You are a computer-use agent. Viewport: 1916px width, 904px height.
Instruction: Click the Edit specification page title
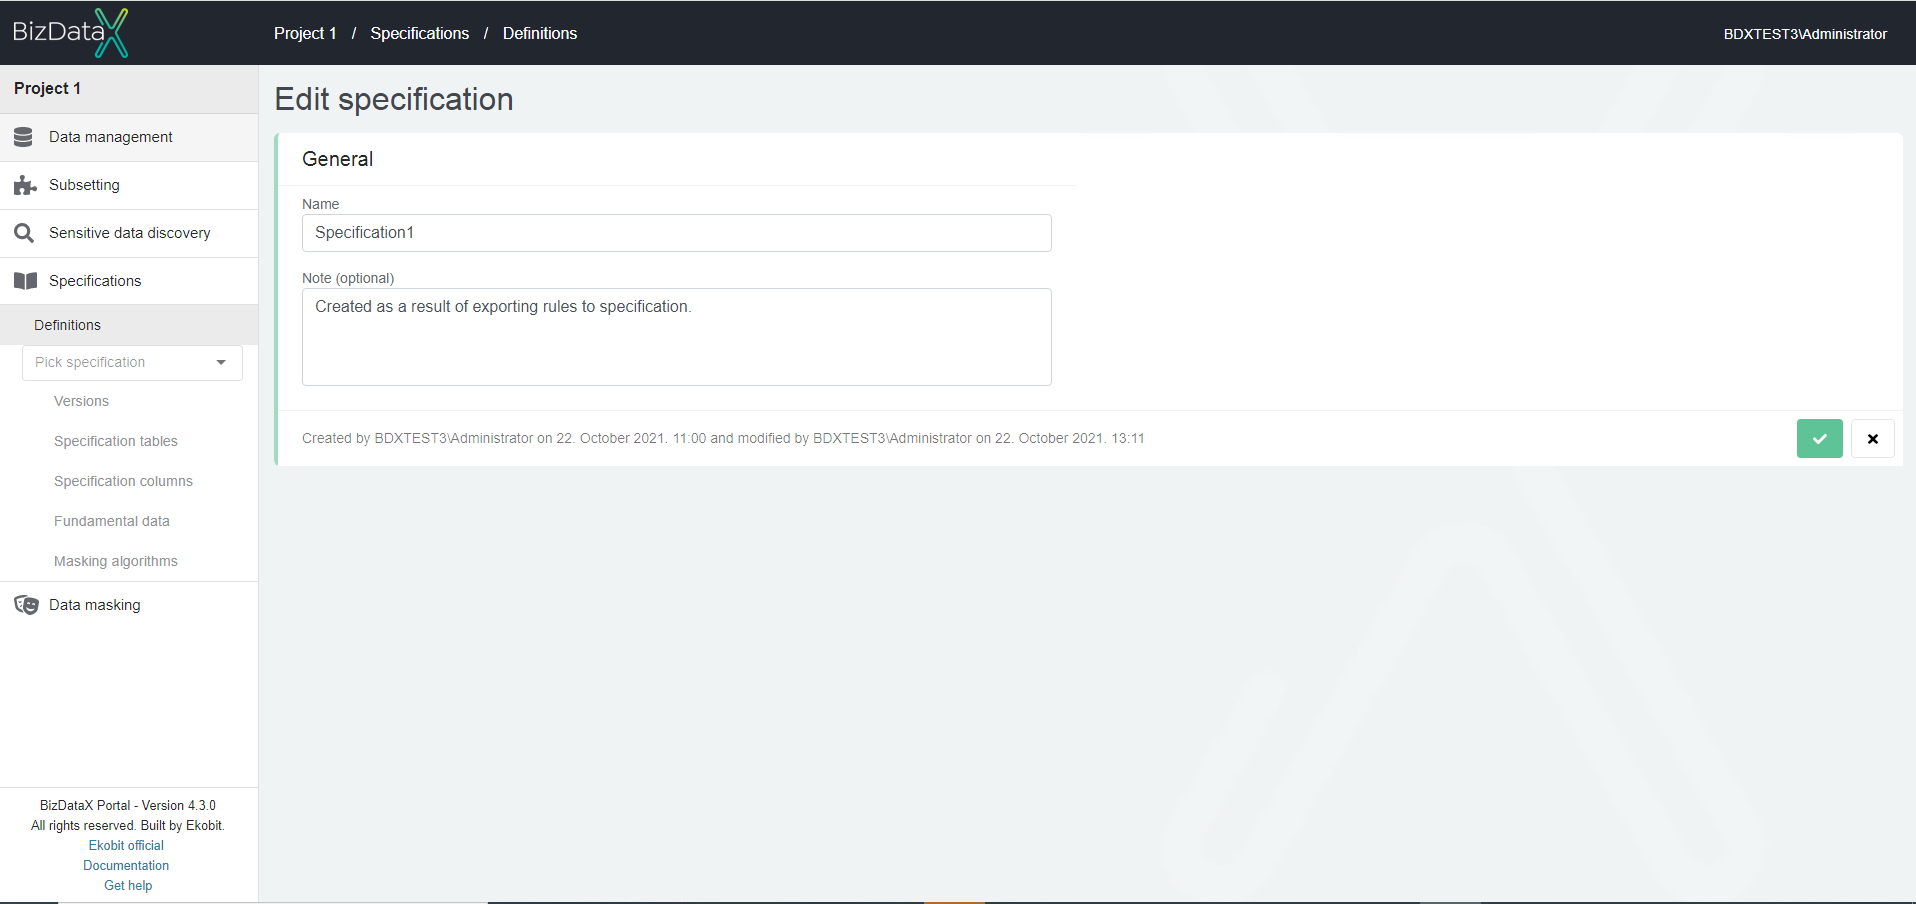click(x=394, y=99)
